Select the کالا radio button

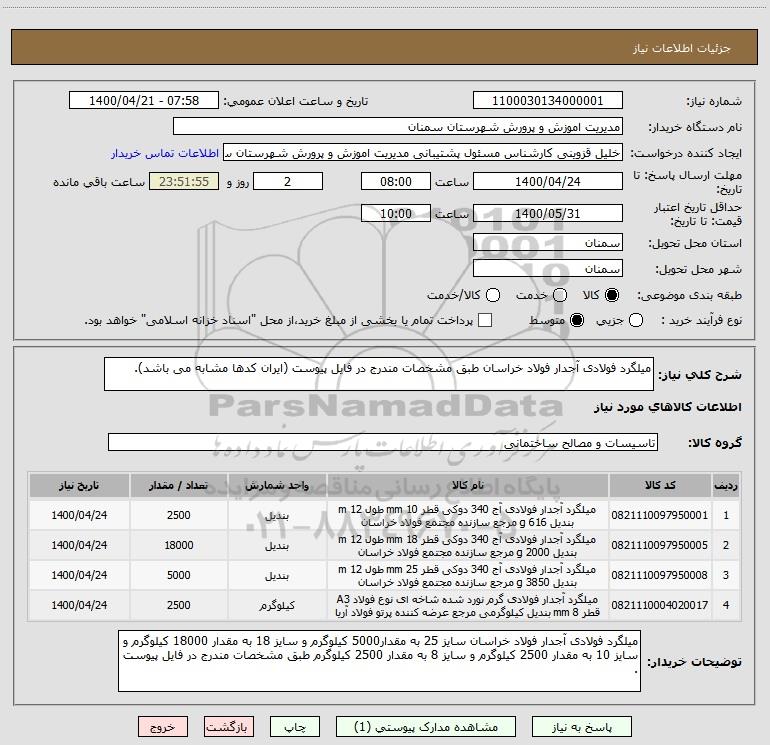click(x=612, y=295)
